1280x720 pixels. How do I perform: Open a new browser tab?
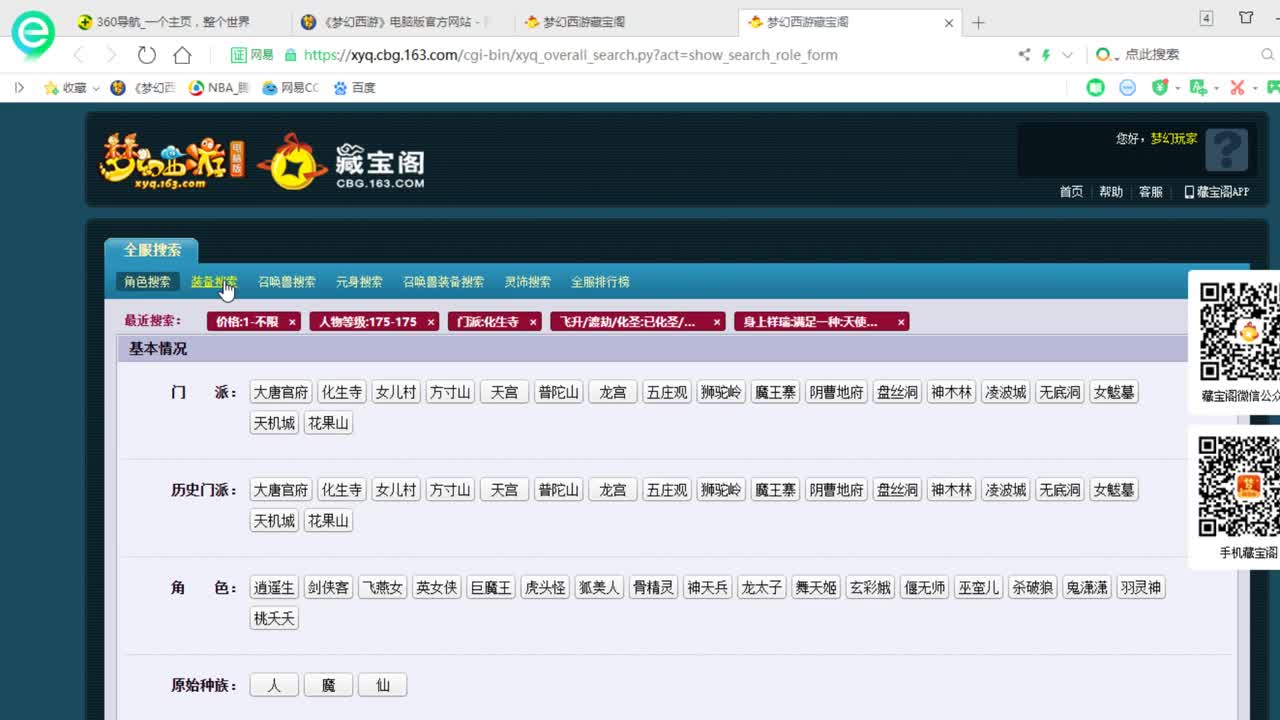point(978,22)
